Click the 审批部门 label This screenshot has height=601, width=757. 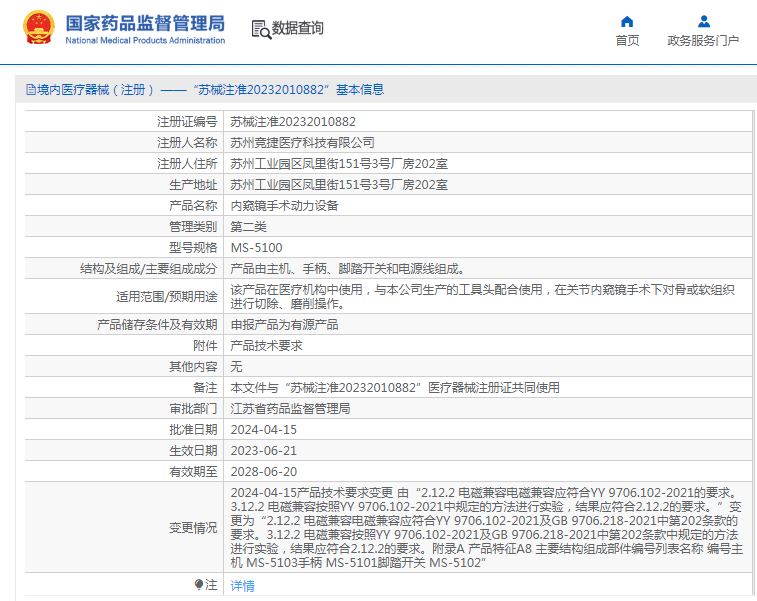(x=193, y=409)
